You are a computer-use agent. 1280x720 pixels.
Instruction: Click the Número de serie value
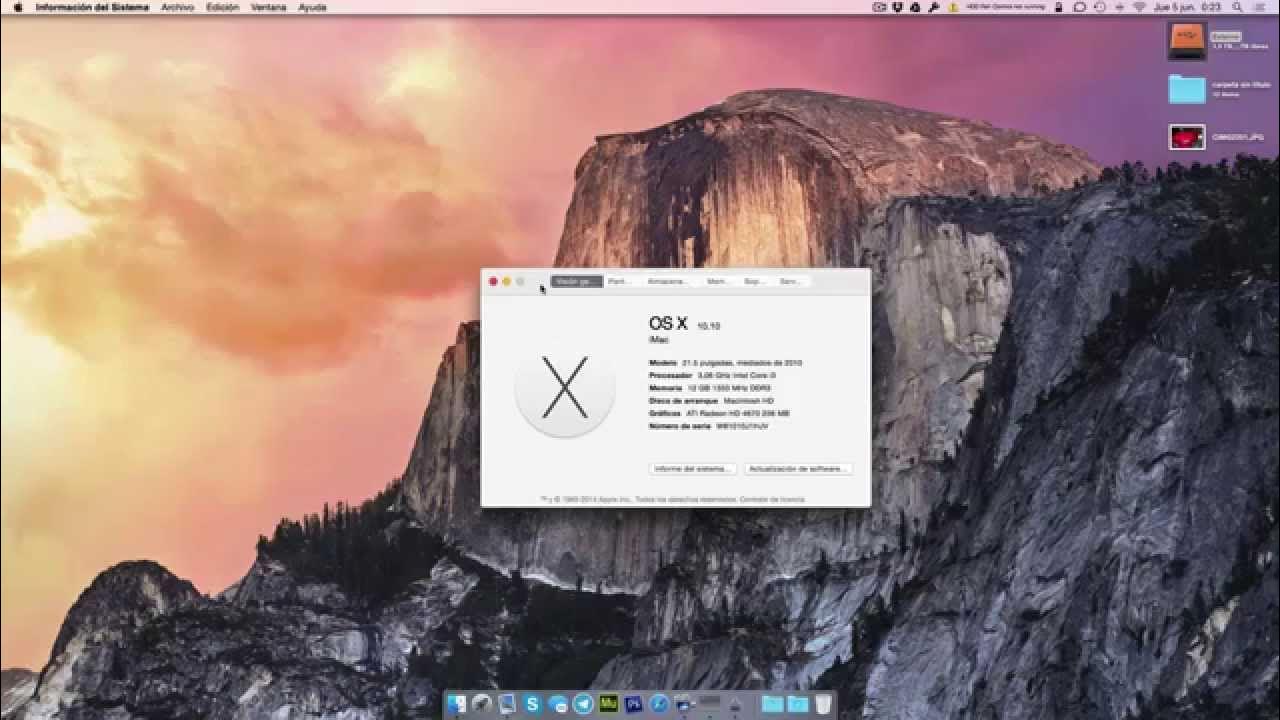[743, 426]
